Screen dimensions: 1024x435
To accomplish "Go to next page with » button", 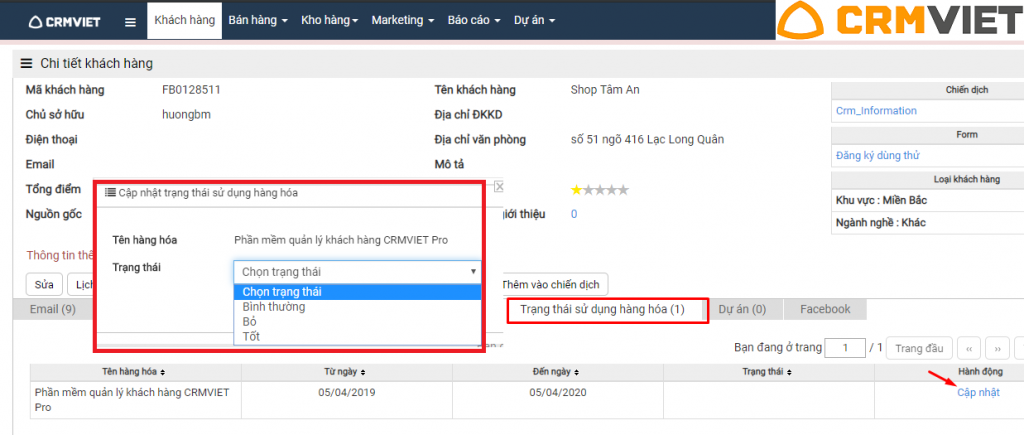I will pos(997,348).
